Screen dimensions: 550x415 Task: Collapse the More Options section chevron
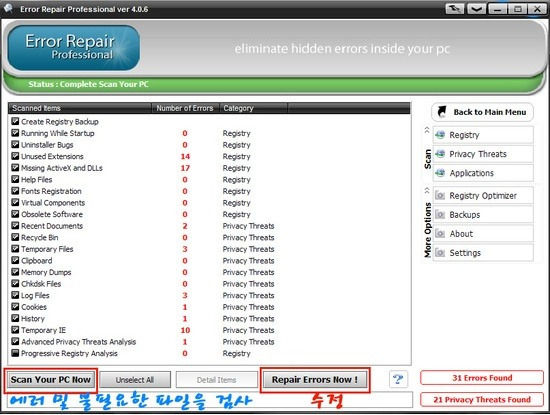point(427,190)
